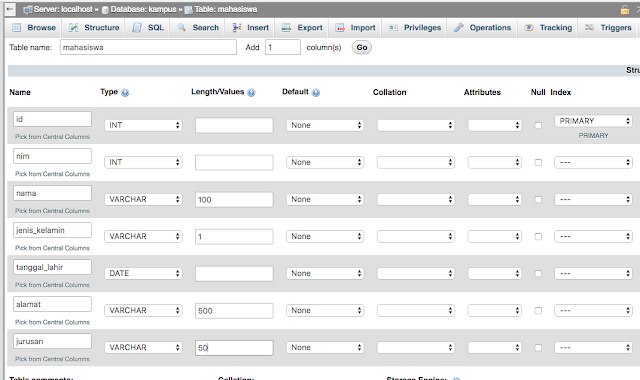The image size is (640, 380).
Task: Click Pick from Central Columns under nama
Action: pos(52,211)
